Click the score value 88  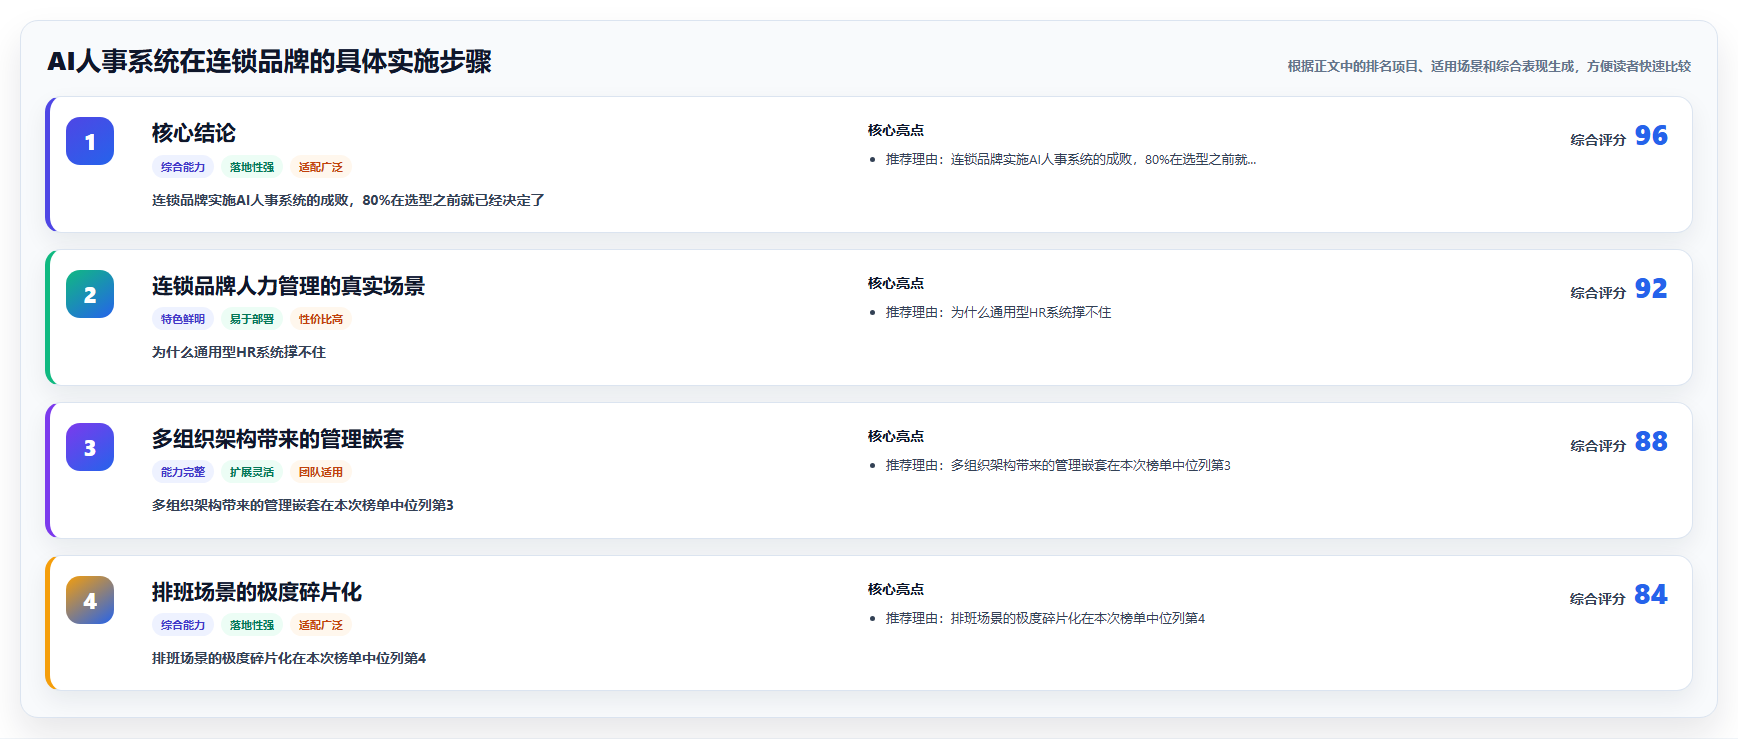1651,442
